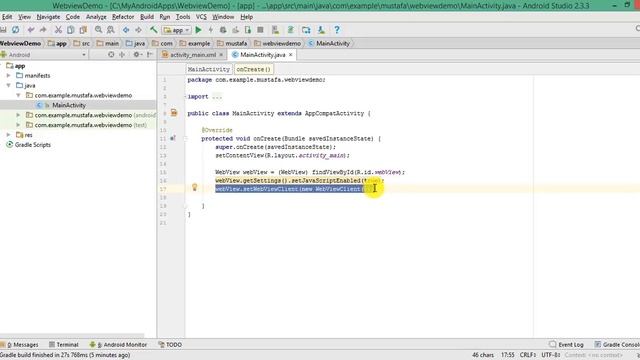Open the View menu
Viewport: 640px width, 360px height.
pyautogui.click(x=24, y=17)
